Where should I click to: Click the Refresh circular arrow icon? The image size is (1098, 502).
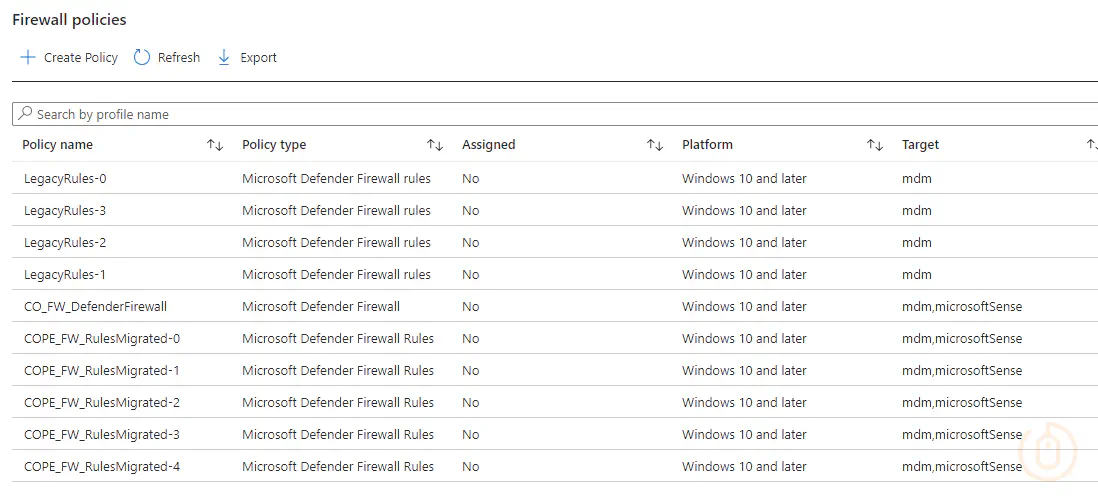click(x=142, y=57)
